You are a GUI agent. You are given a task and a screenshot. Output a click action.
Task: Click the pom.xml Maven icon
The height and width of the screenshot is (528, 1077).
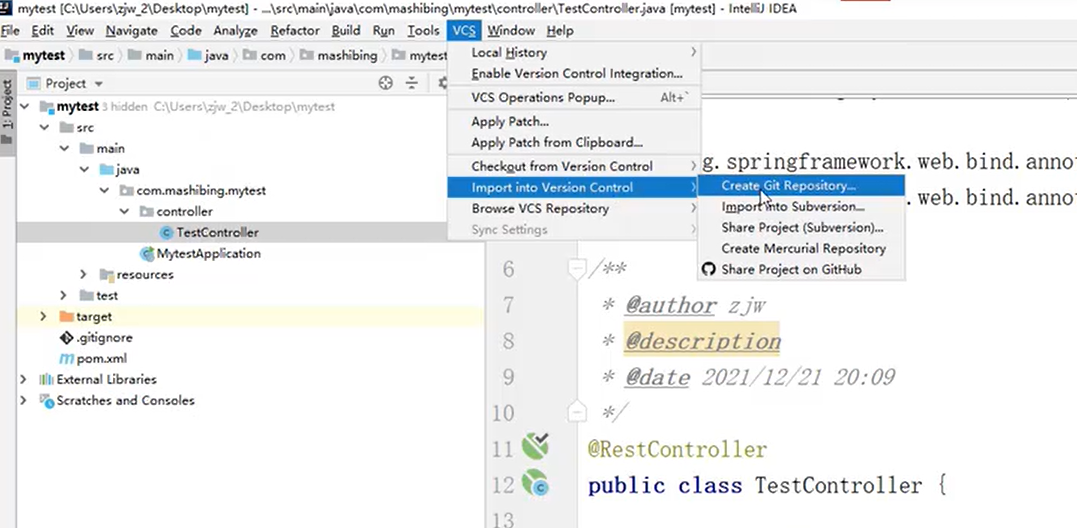click(x=67, y=358)
